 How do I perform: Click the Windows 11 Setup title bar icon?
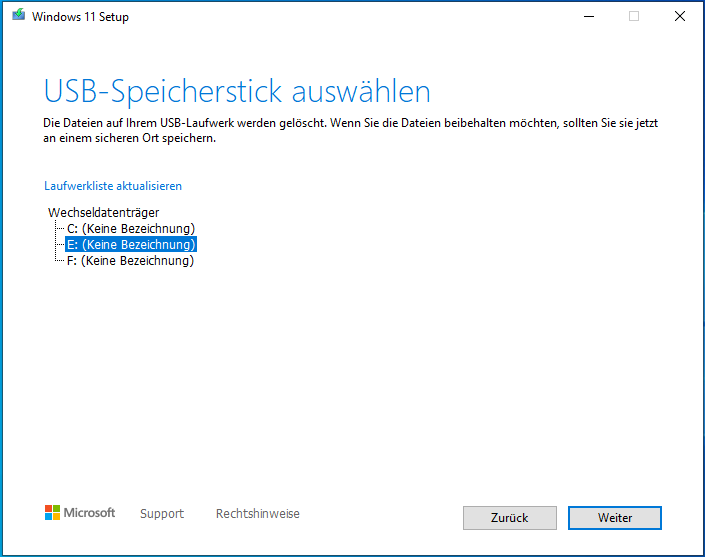18,16
